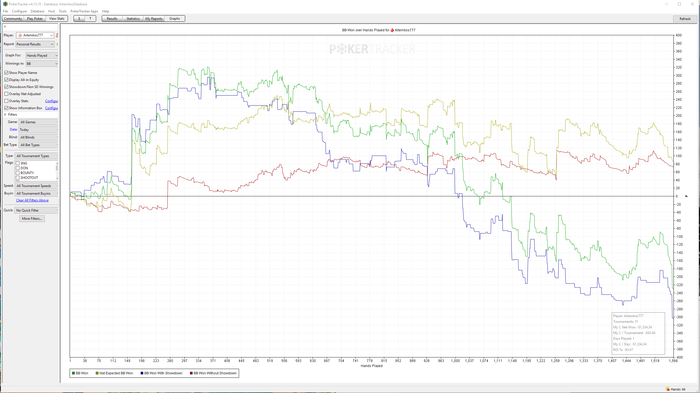Enable the Overlay Net Adjusted checkbox
The image size is (700, 393).
(7, 94)
